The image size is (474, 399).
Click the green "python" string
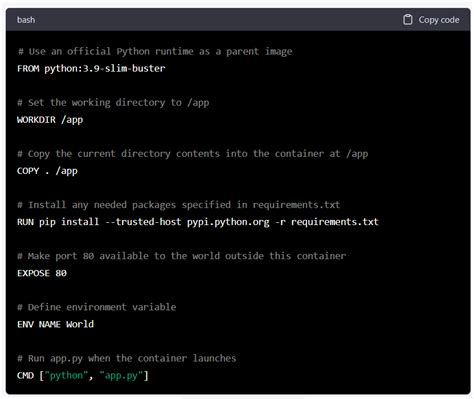coord(66,376)
